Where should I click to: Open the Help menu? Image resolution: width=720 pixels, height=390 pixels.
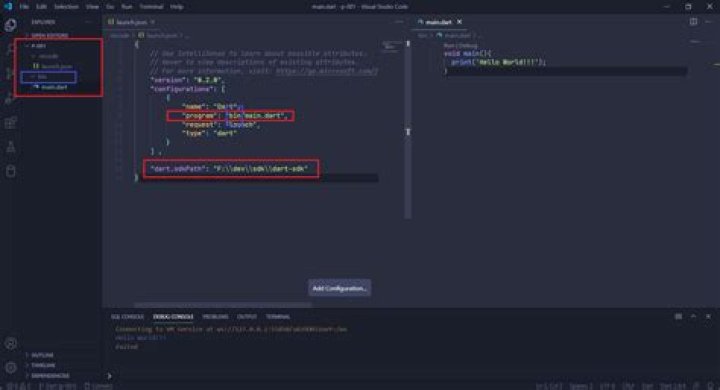pyautogui.click(x=177, y=7)
